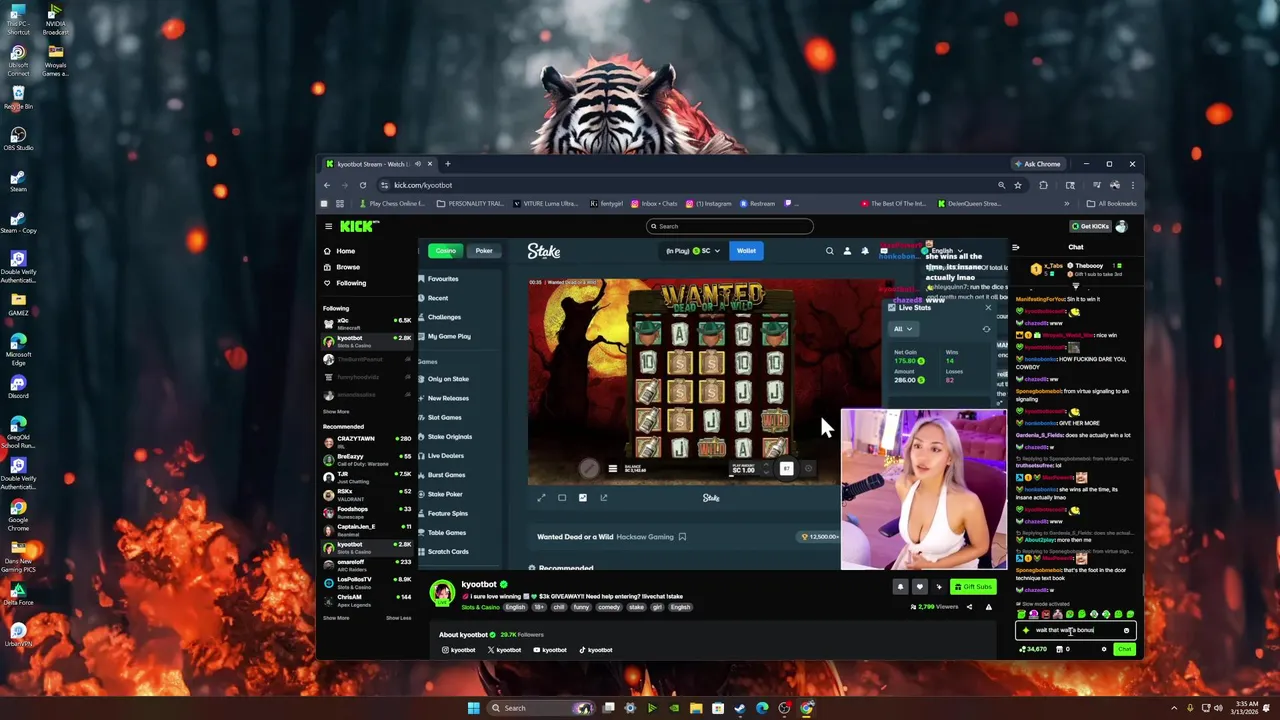Open Restream bookmark
The image size is (1280, 720).
click(757, 204)
